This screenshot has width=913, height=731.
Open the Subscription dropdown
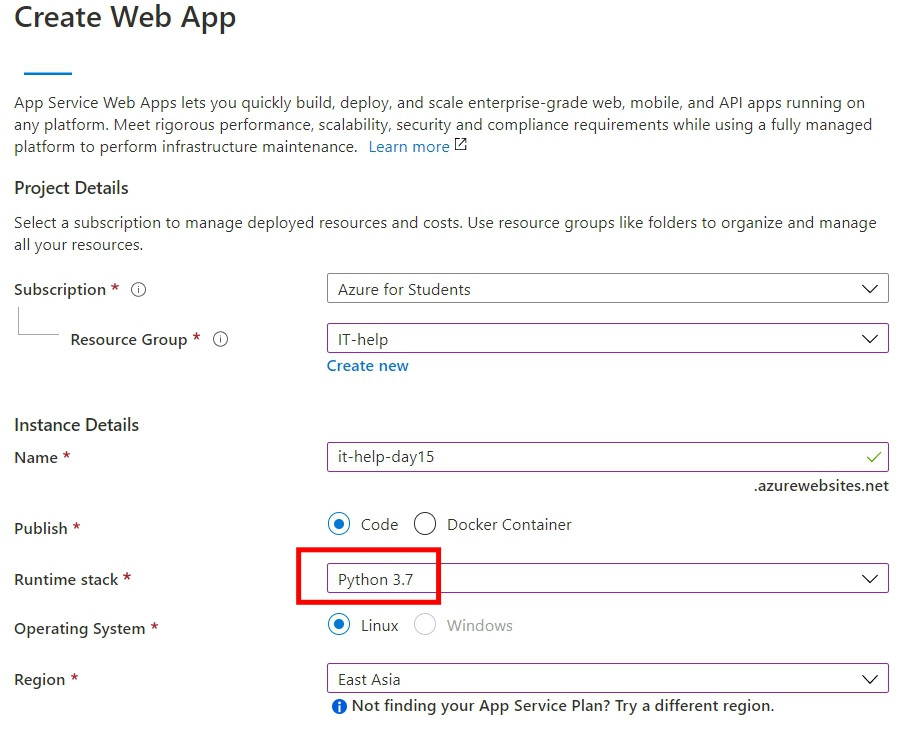click(x=607, y=289)
